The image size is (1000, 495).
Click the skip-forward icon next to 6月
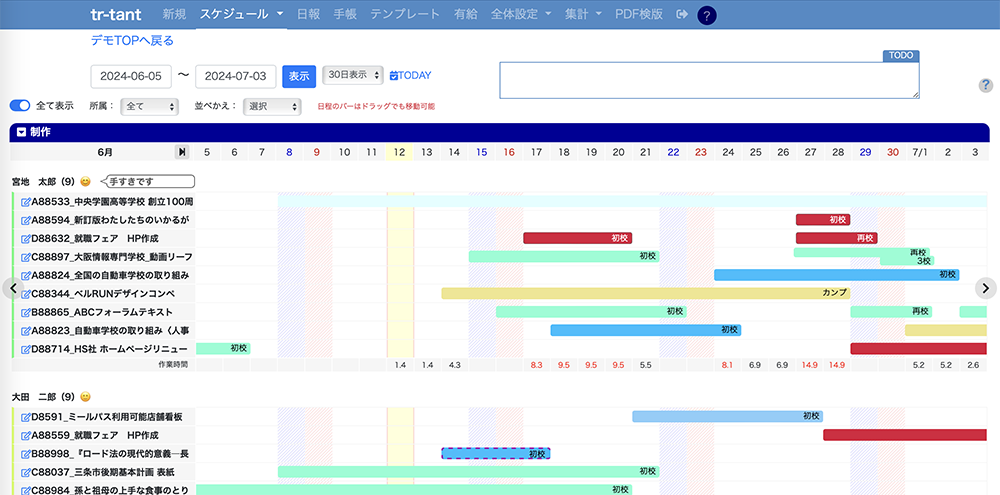tap(182, 152)
